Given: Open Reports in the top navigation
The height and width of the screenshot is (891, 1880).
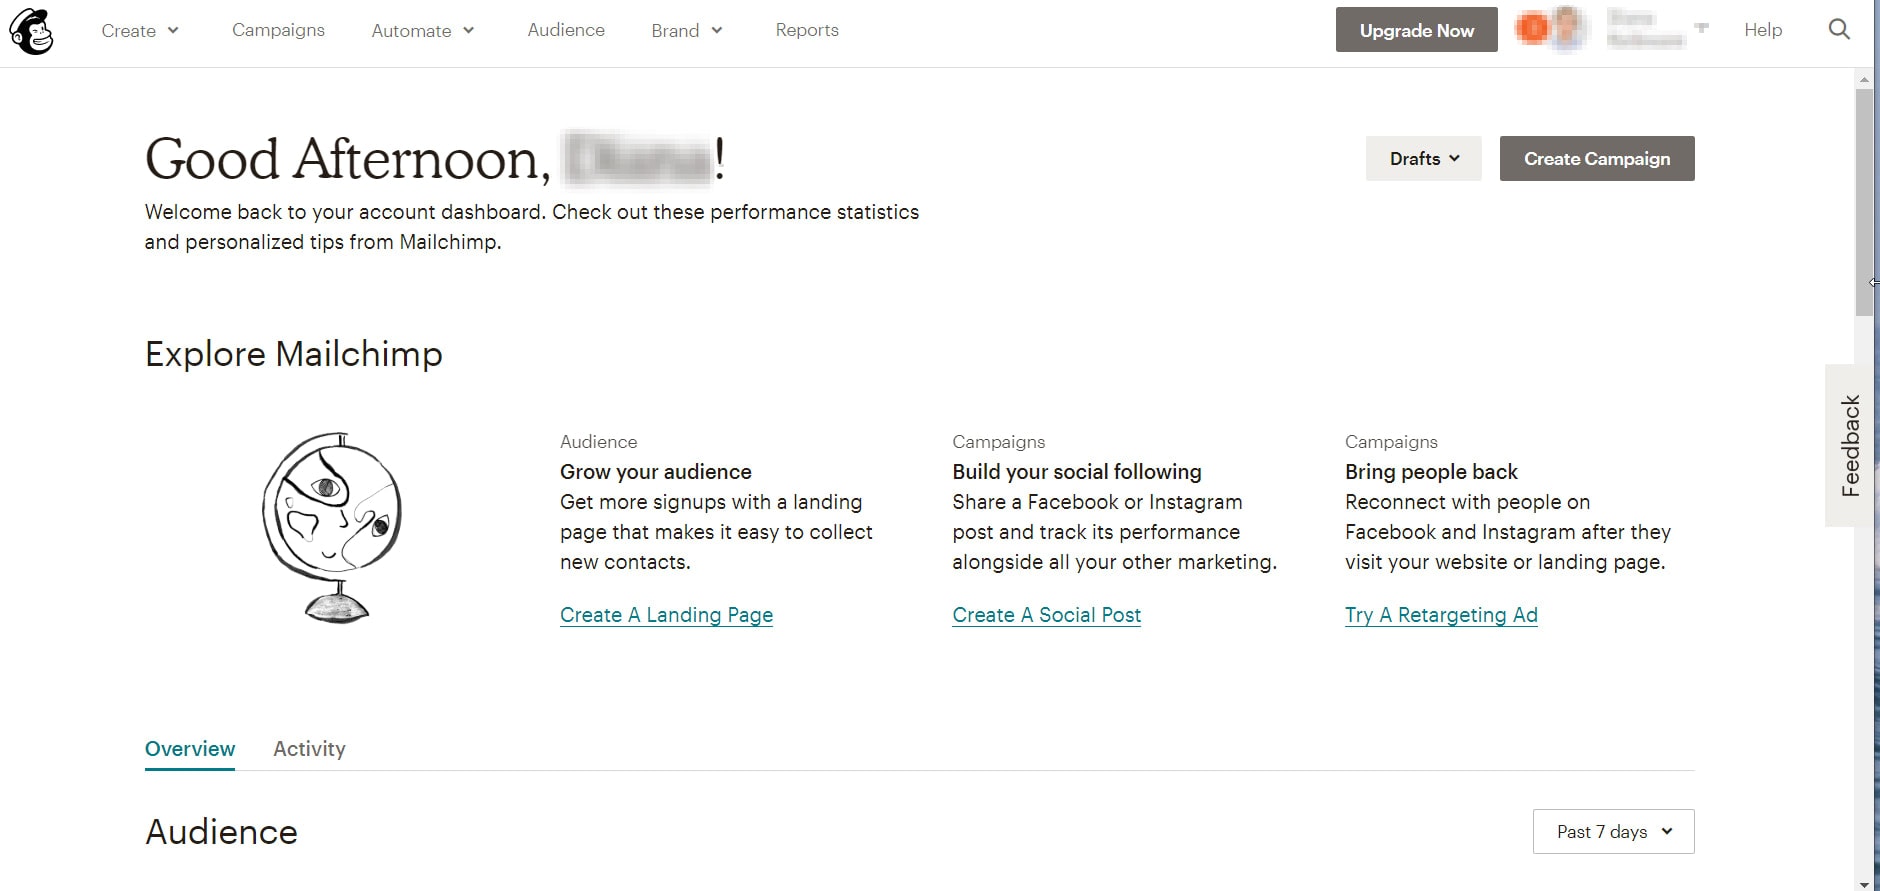Looking at the screenshot, I should click(x=807, y=30).
